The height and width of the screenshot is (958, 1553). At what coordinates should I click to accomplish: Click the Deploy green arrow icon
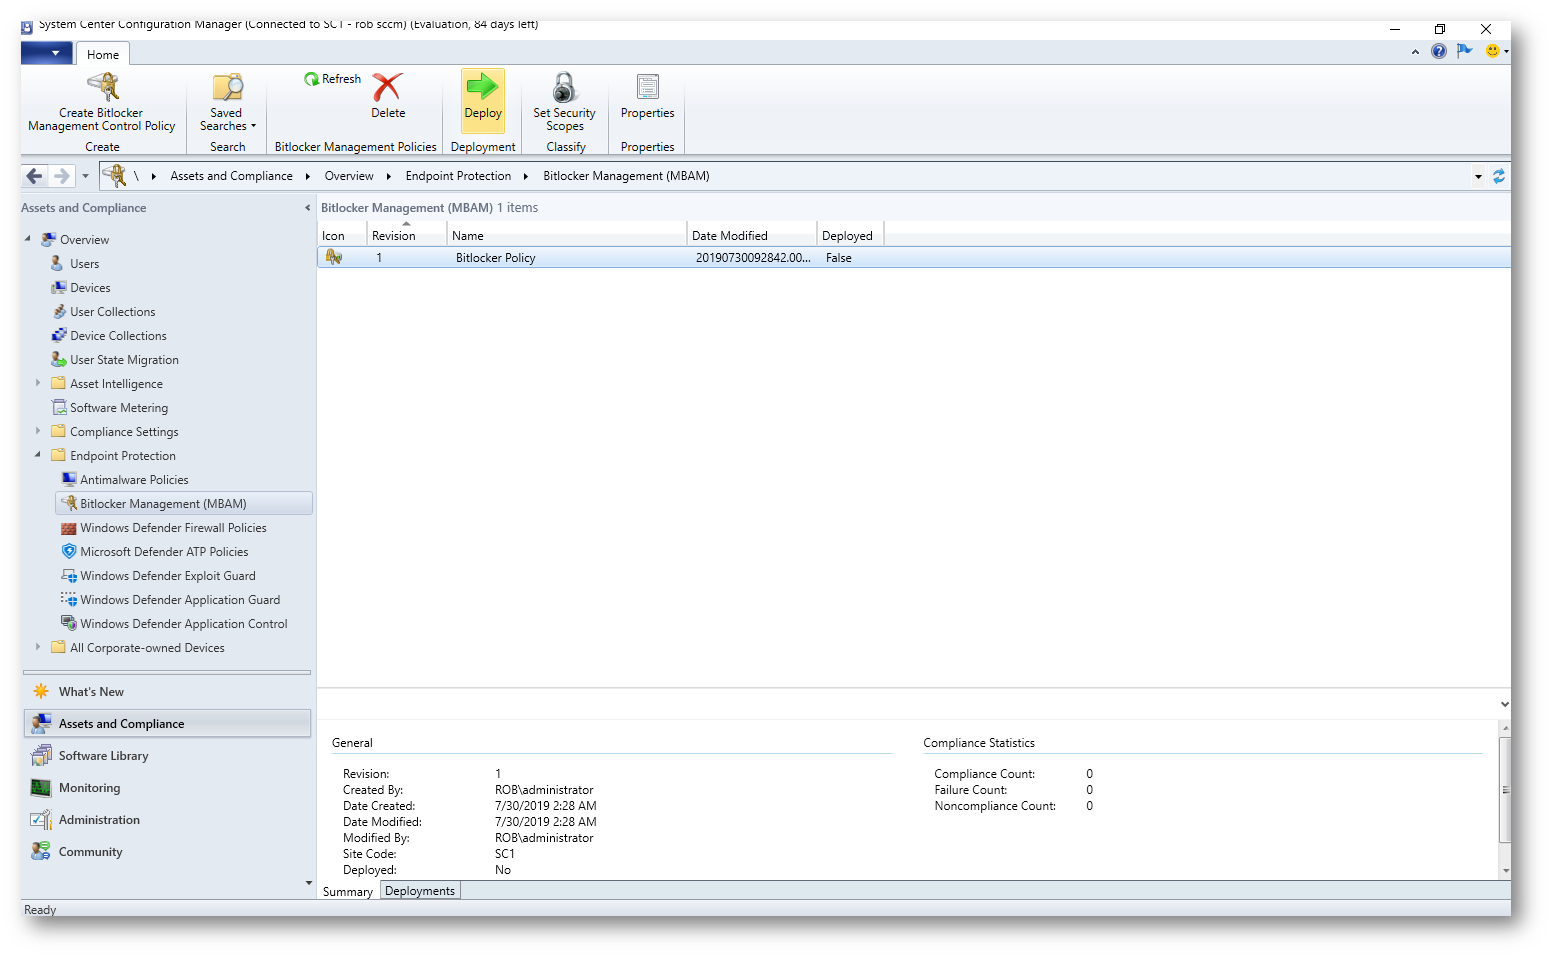point(483,88)
